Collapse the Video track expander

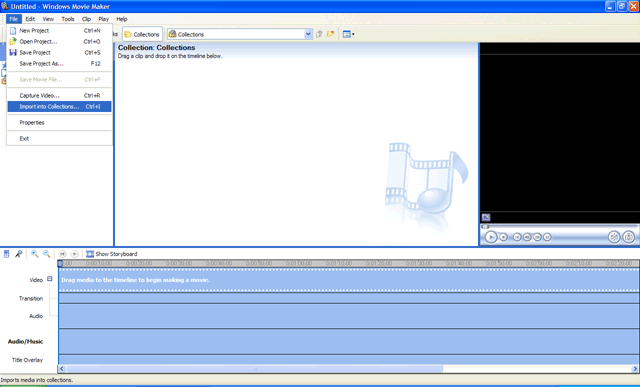(49, 279)
